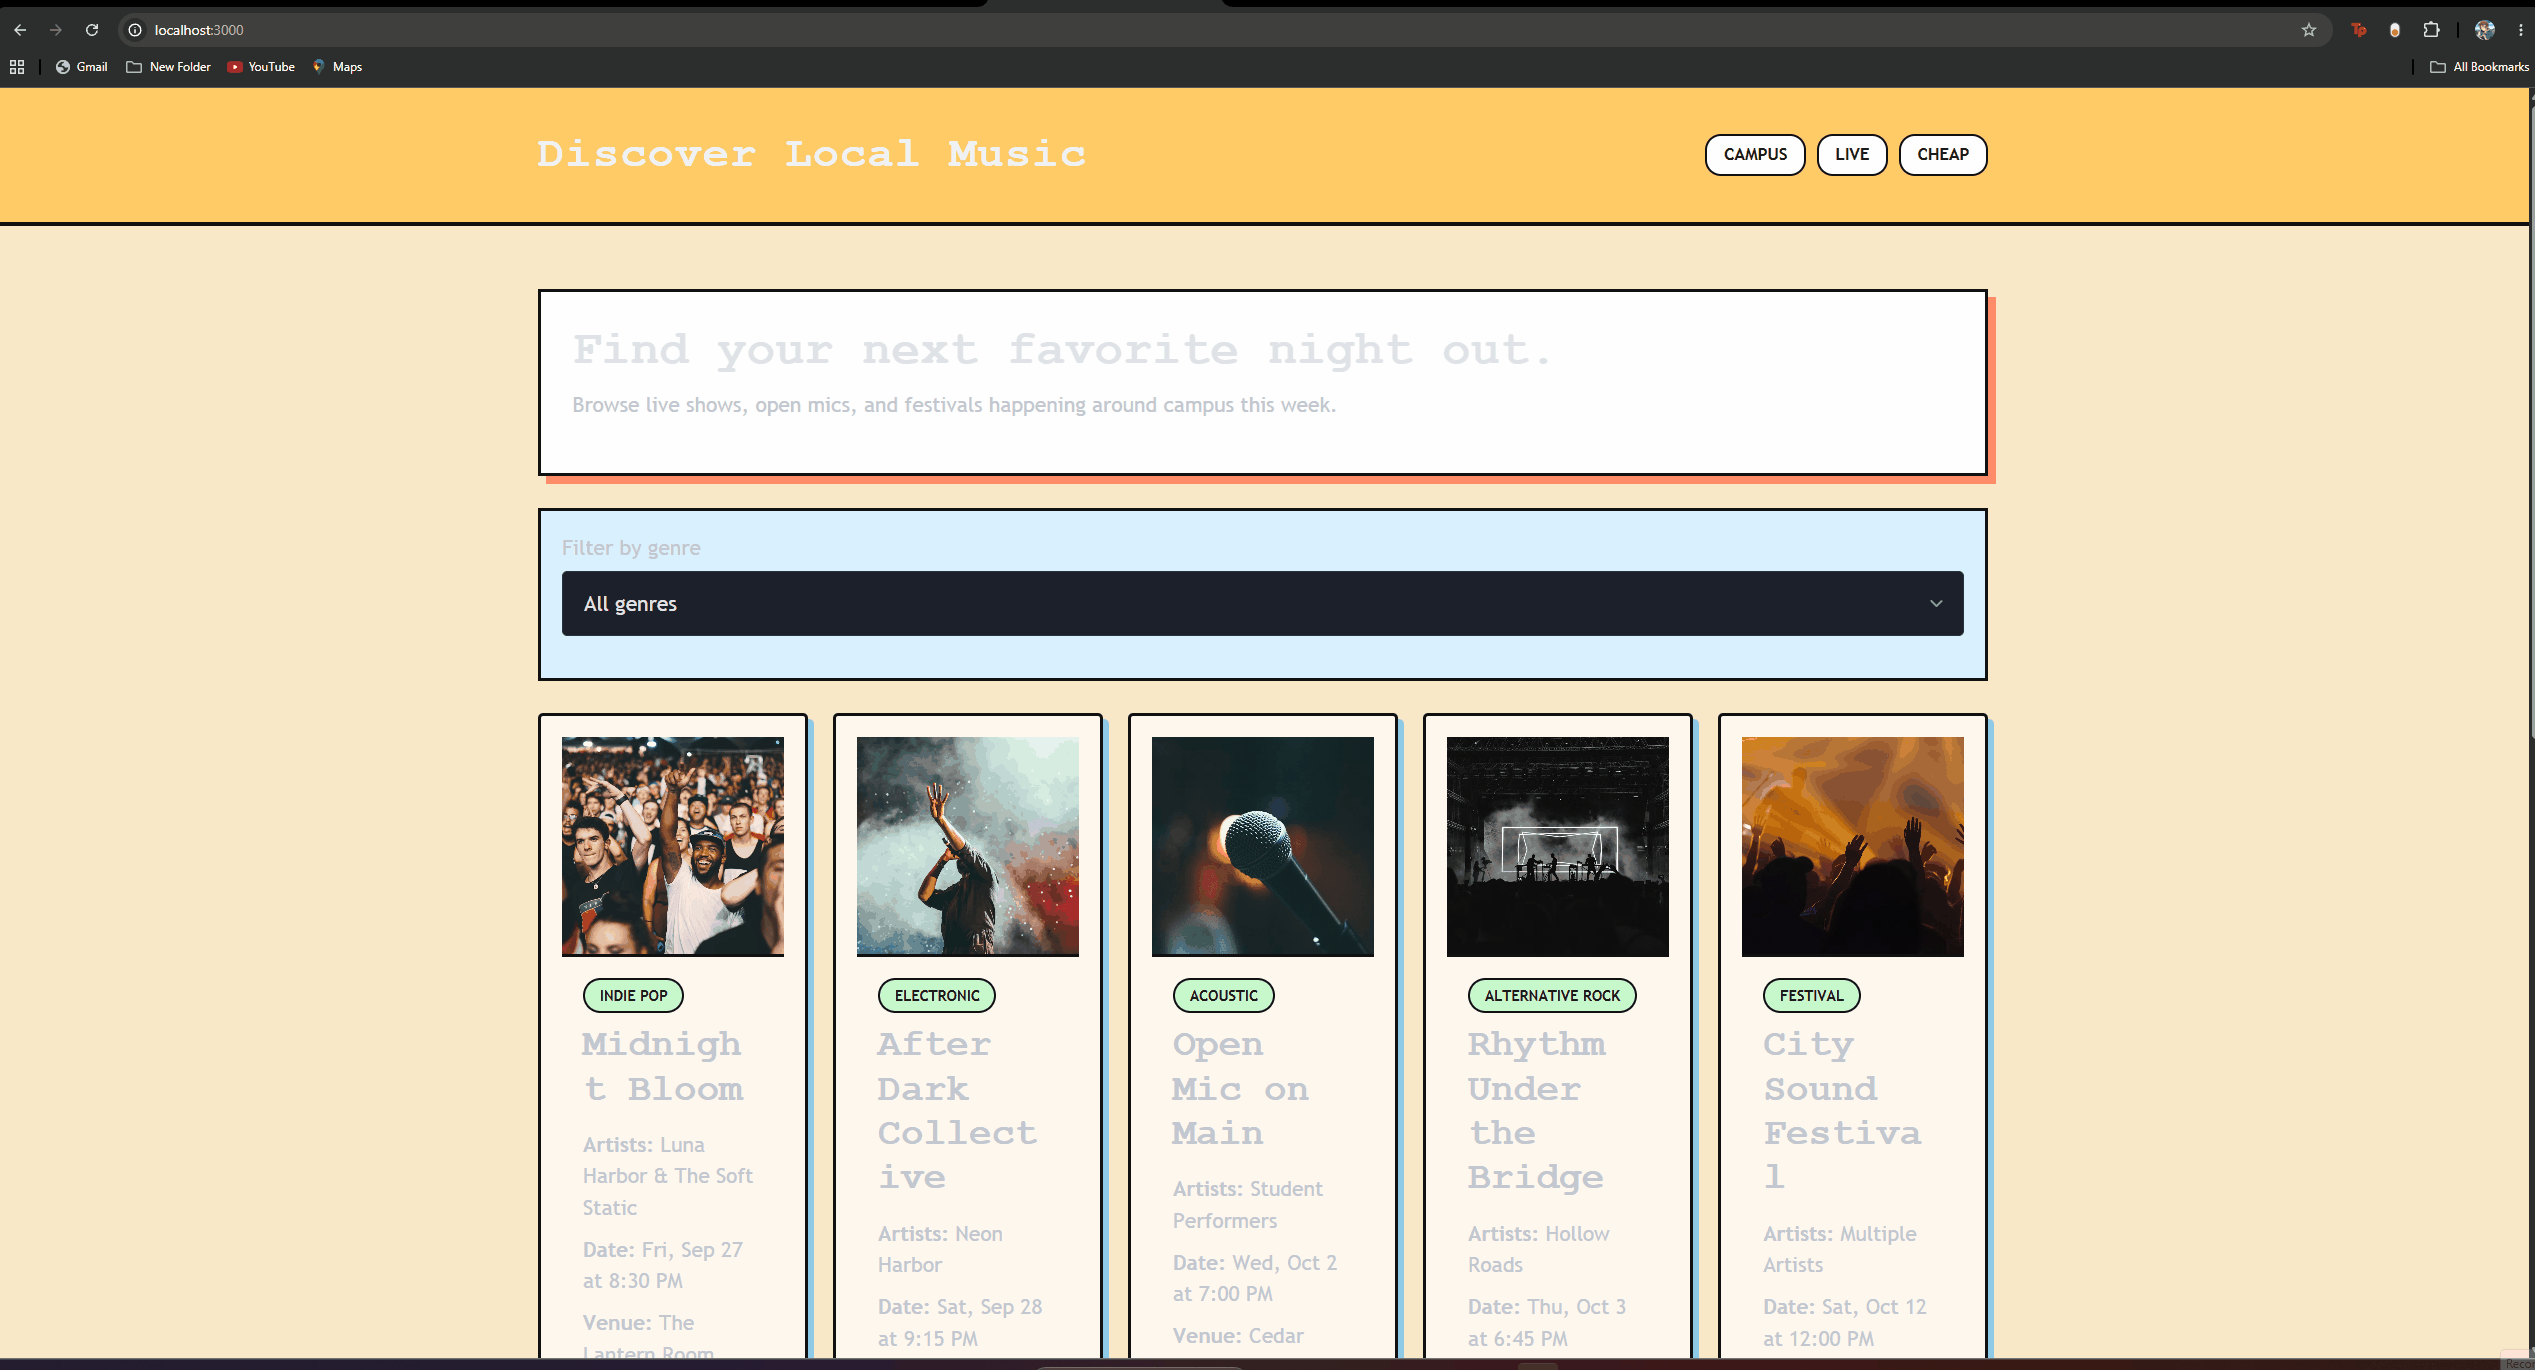Click the Rhythm Under the Bridge stage image

pyautogui.click(x=1558, y=847)
